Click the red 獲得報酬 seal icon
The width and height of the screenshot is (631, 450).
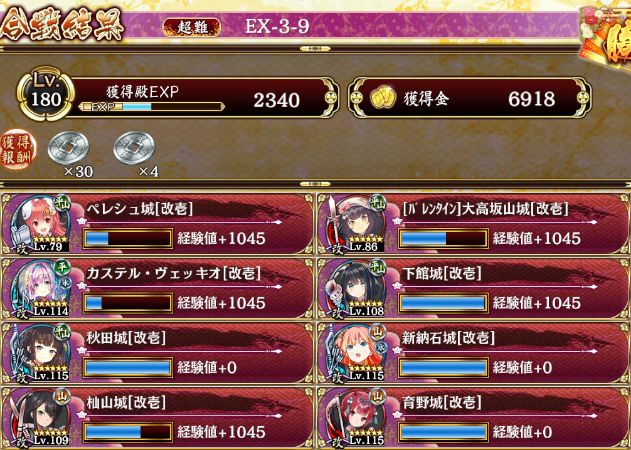[x=18, y=149]
